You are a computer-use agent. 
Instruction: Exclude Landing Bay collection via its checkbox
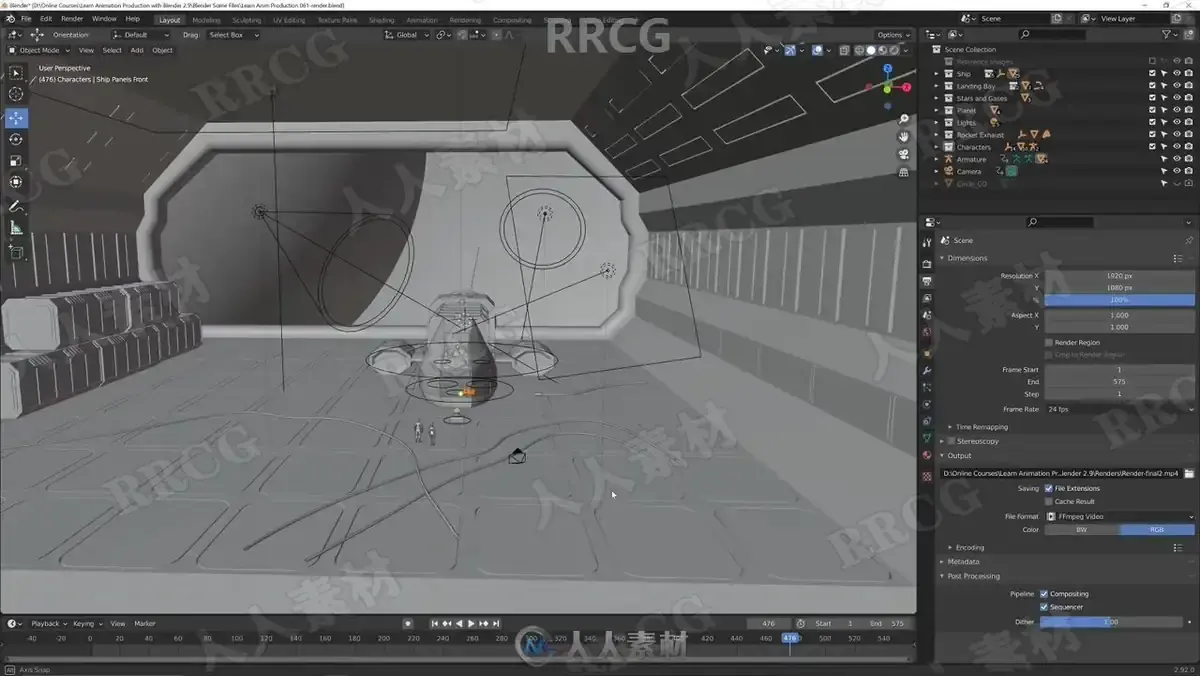[x=1152, y=86]
